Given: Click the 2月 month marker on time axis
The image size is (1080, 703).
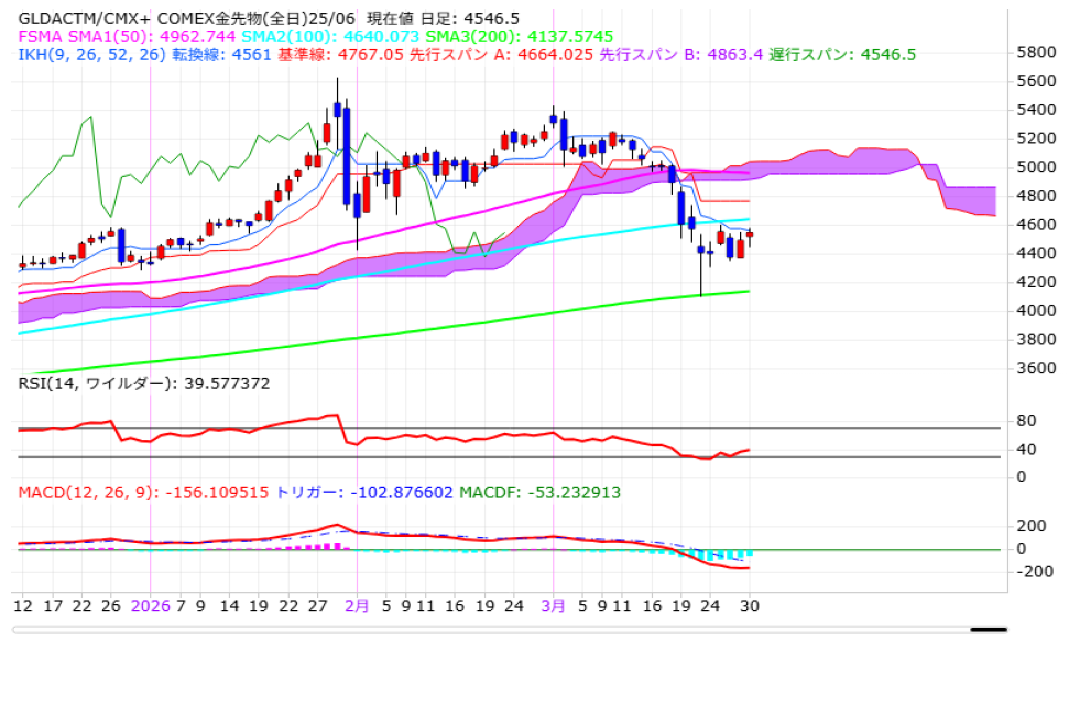Looking at the screenshot, I should pos(357,606).
